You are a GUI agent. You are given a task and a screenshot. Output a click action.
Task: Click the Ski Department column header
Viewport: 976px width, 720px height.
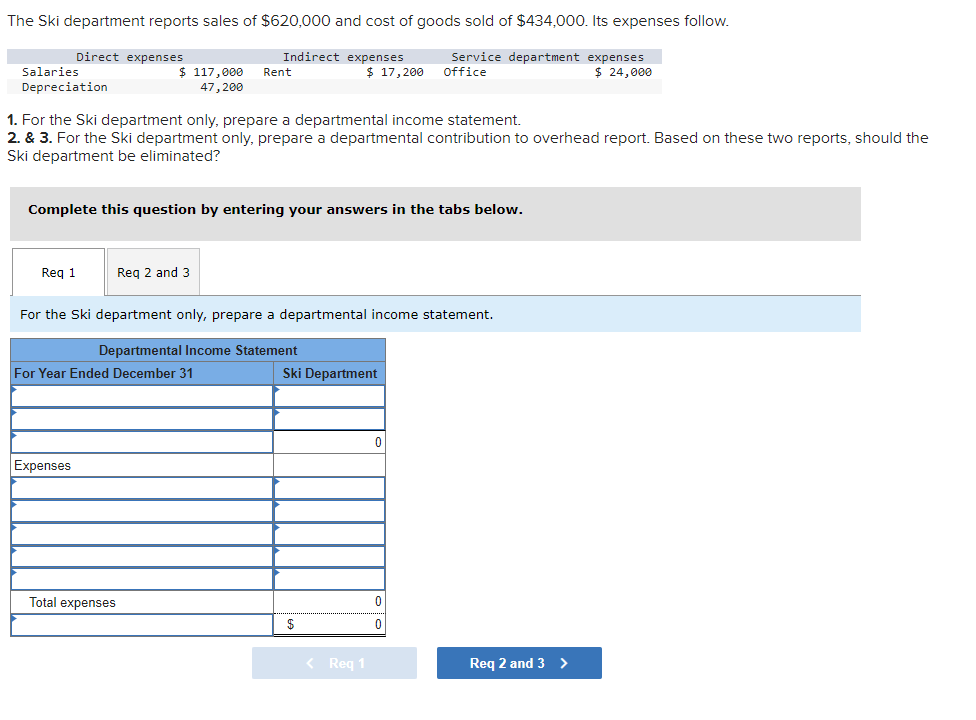[329, 373]
